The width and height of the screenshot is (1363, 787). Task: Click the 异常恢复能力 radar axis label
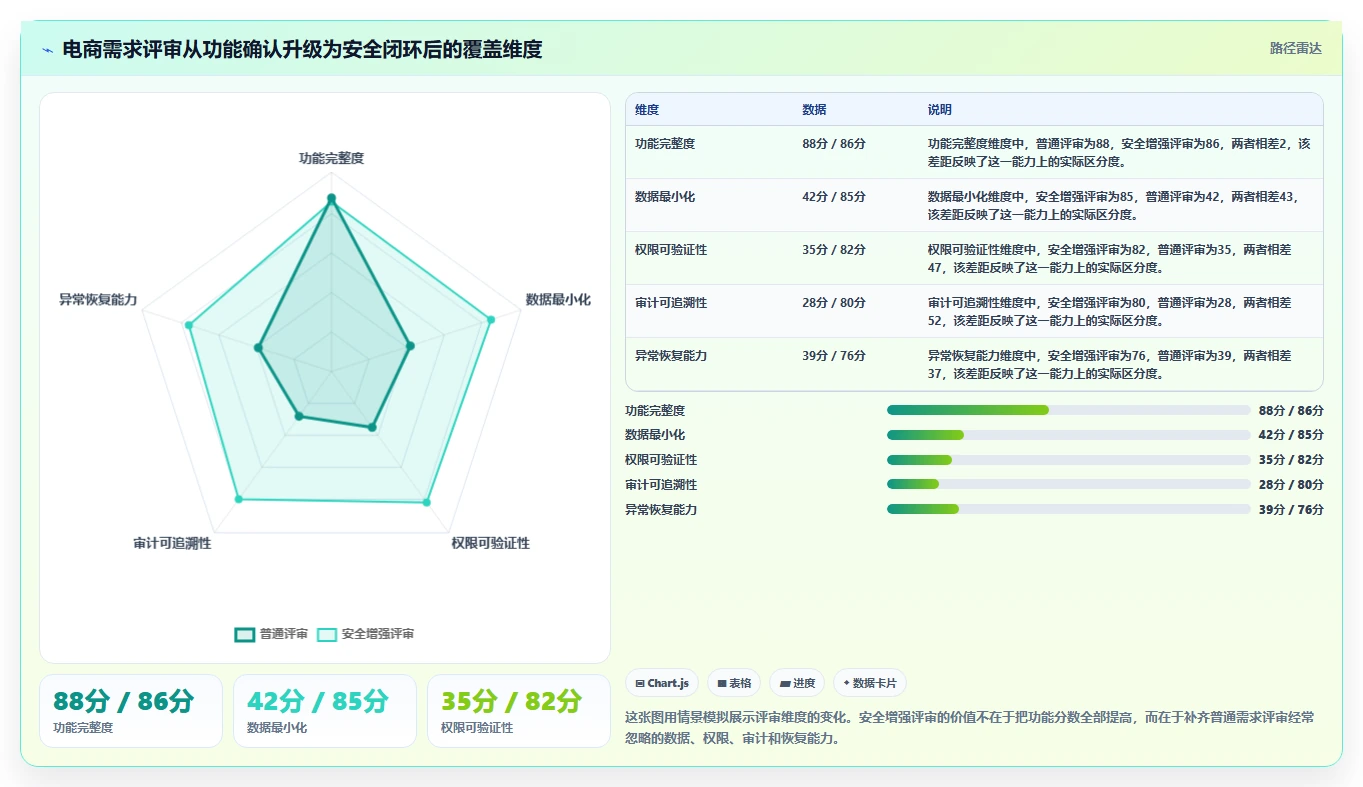point(98,300)
